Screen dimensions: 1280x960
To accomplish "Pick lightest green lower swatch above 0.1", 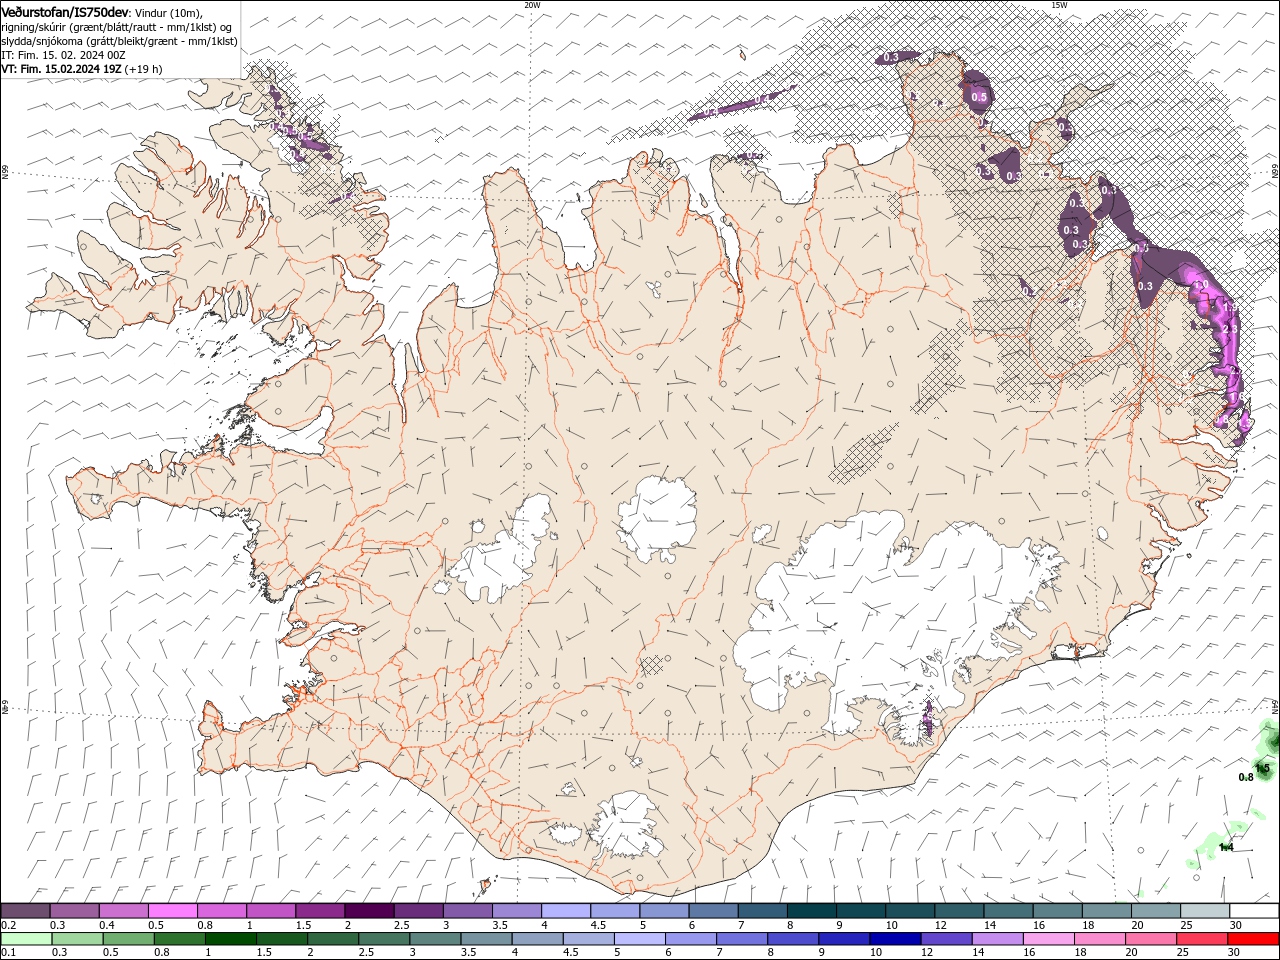I will 26,939.
